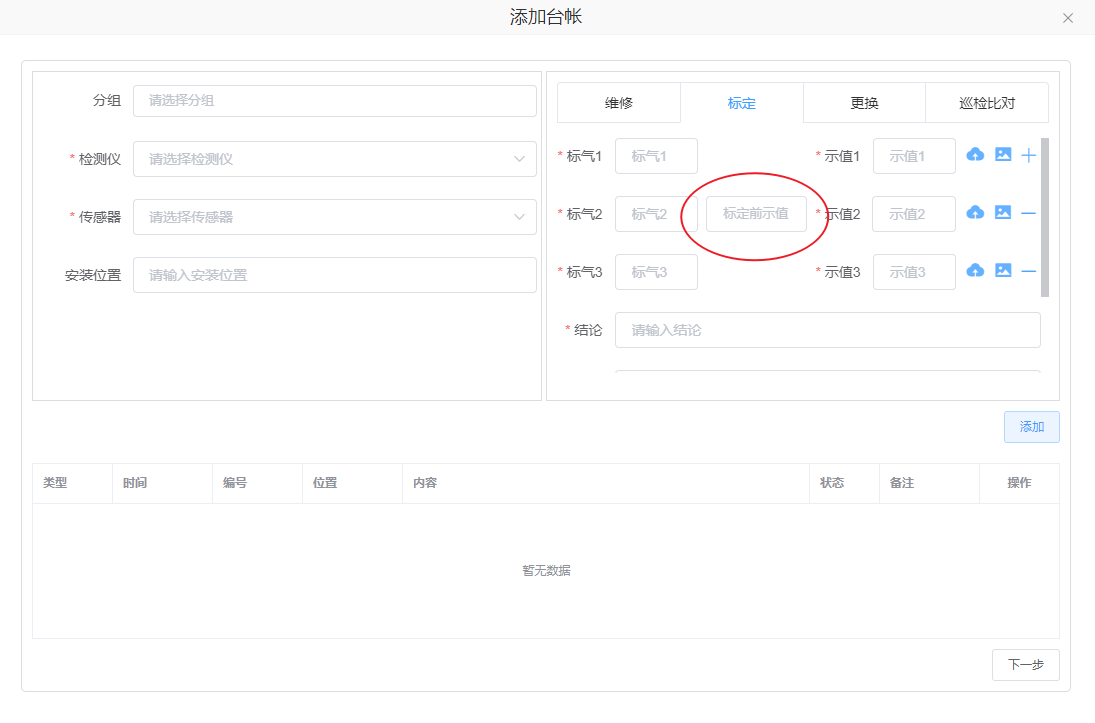The image size is (1095, 723).
Task: Open the image icon beside 示值2
Action: tap(1003, 213)
